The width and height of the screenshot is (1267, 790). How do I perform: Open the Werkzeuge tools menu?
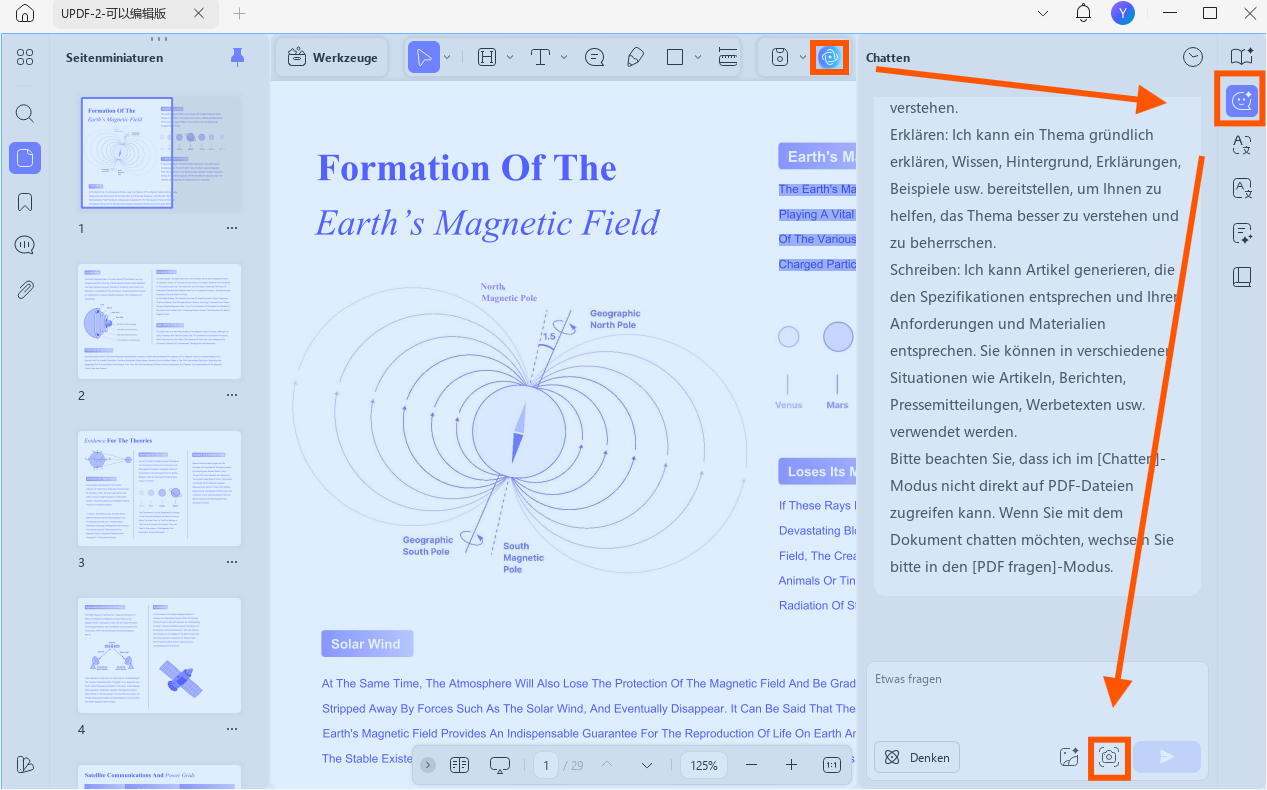[x=332, y=58]
